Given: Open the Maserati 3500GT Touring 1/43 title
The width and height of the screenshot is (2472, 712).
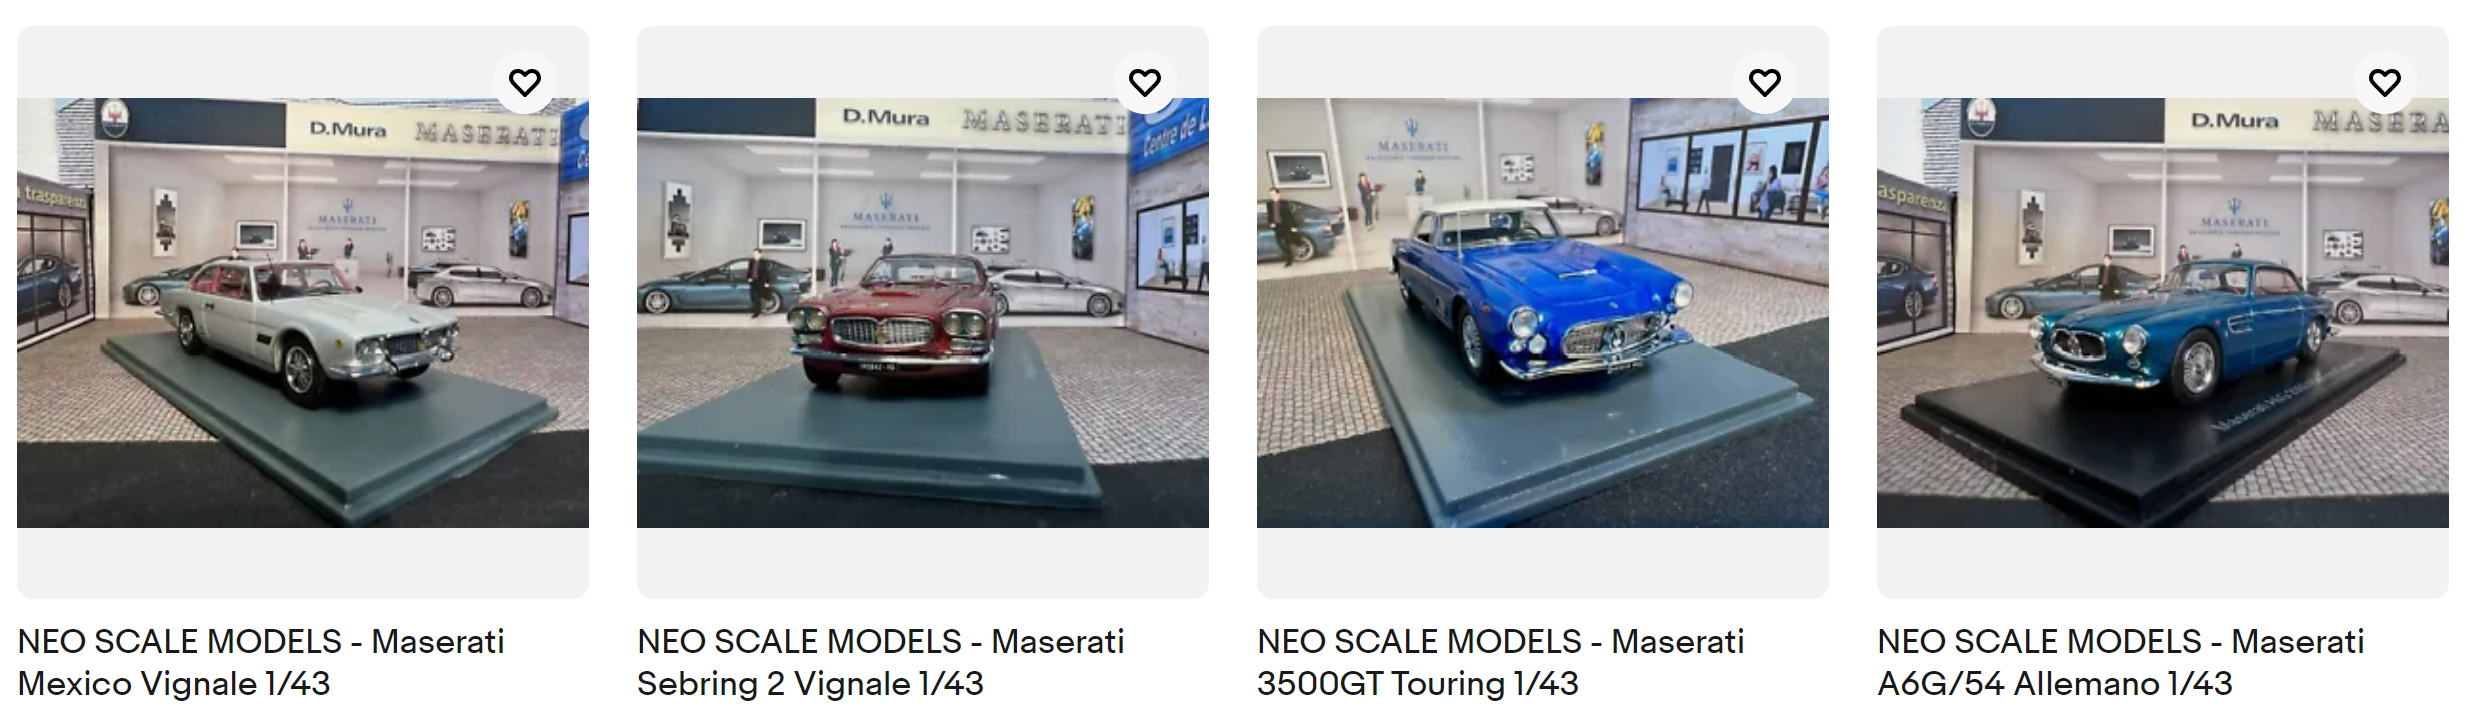Looking at the screenshot, I should tap(1501, 662).
